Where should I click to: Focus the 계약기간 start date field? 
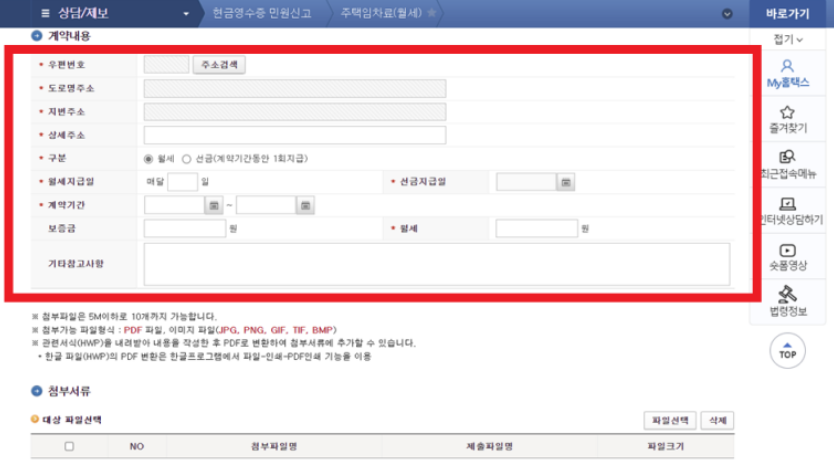174,205
